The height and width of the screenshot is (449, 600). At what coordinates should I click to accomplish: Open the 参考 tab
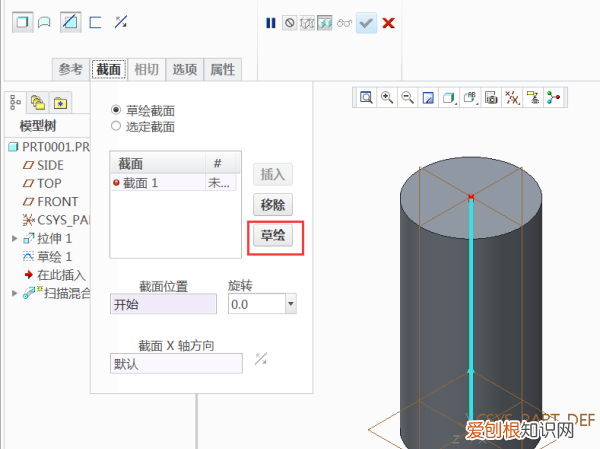[70, 69]
